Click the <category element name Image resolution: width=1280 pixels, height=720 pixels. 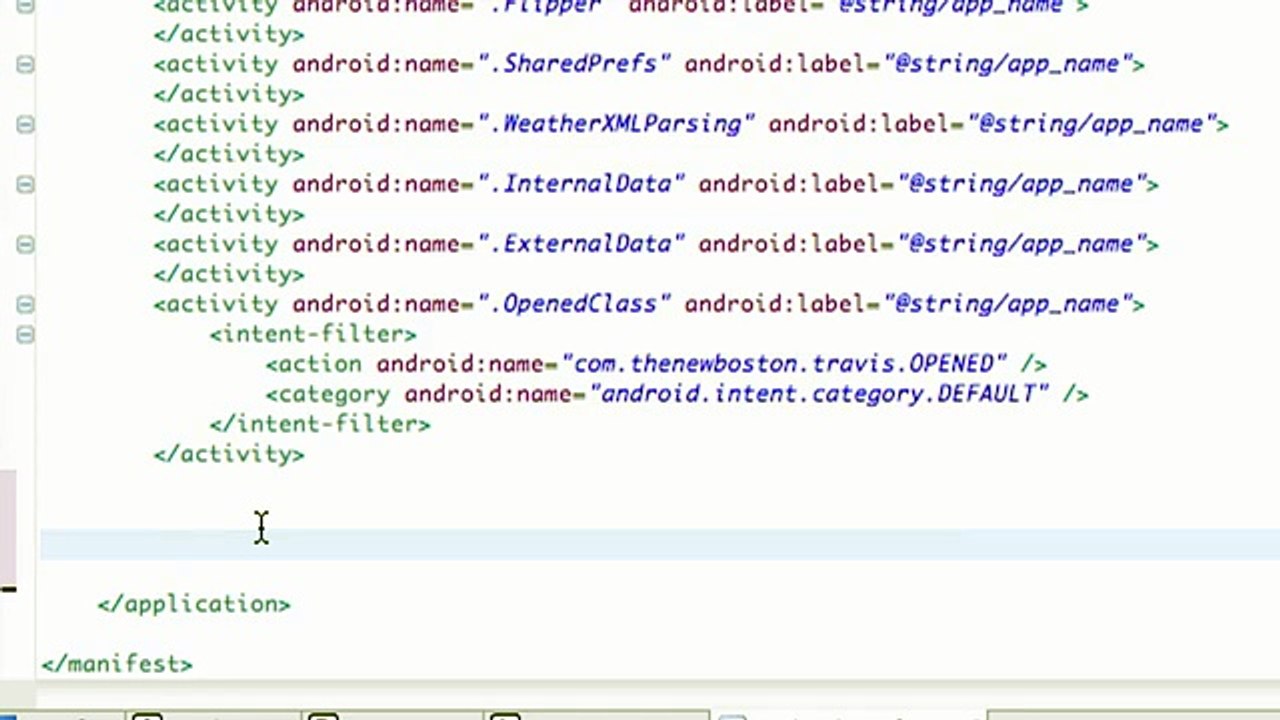pos(328,394)
